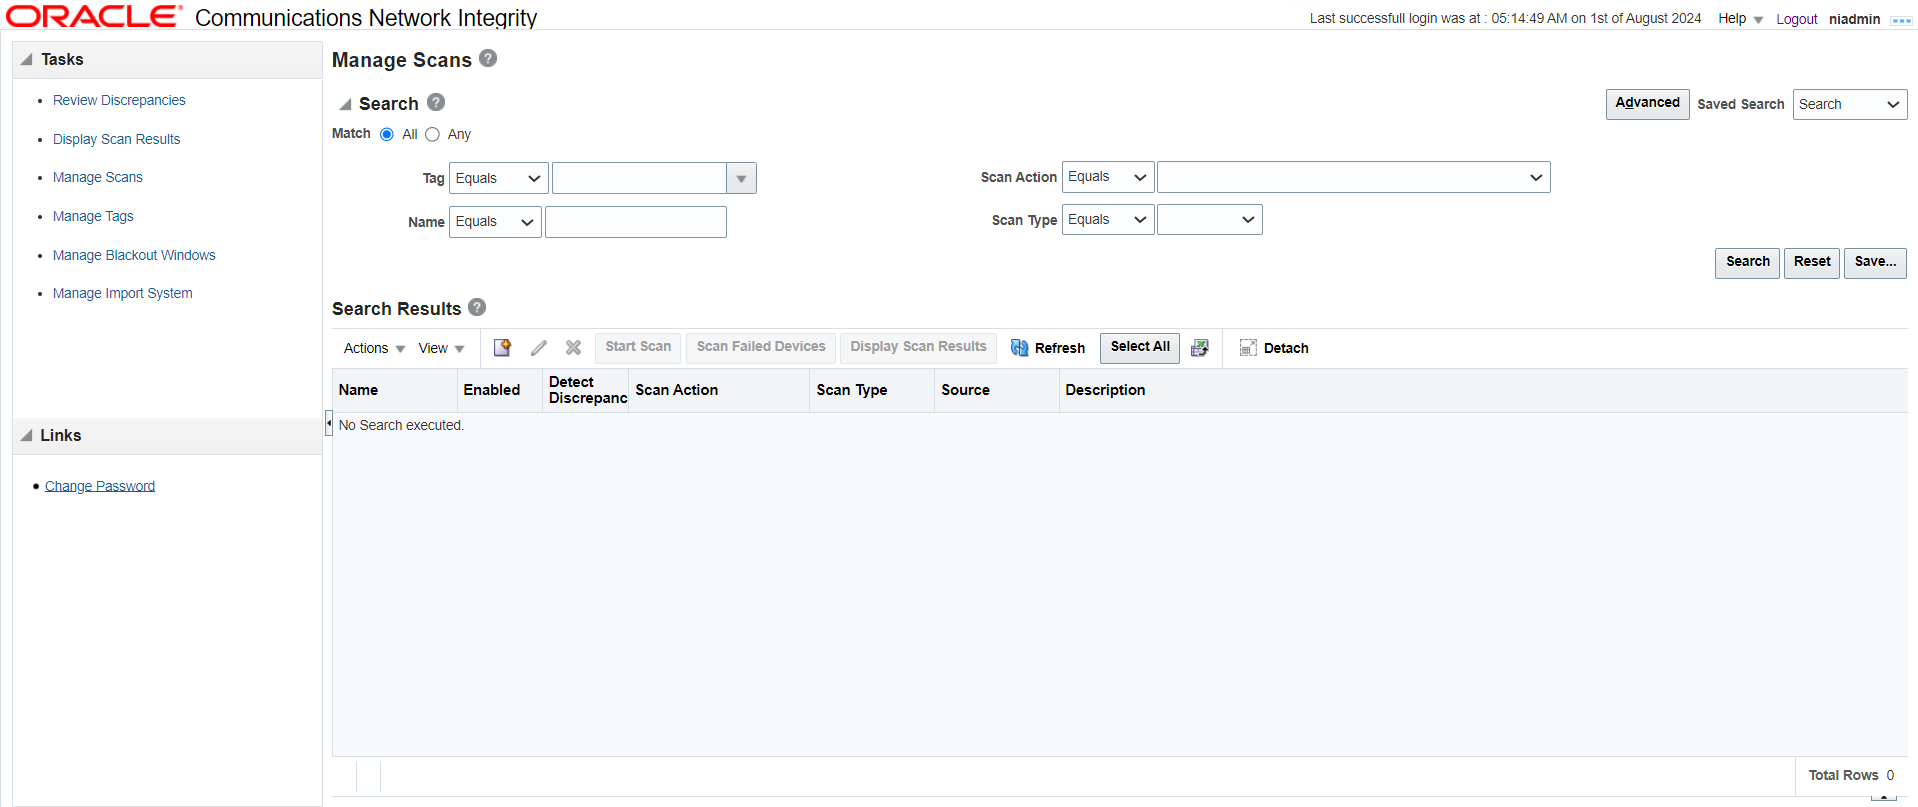Open help icon beside Manage Scans title
This screenshot has height=807, width=1918.
pyautogui.click(x=488, y=58)
